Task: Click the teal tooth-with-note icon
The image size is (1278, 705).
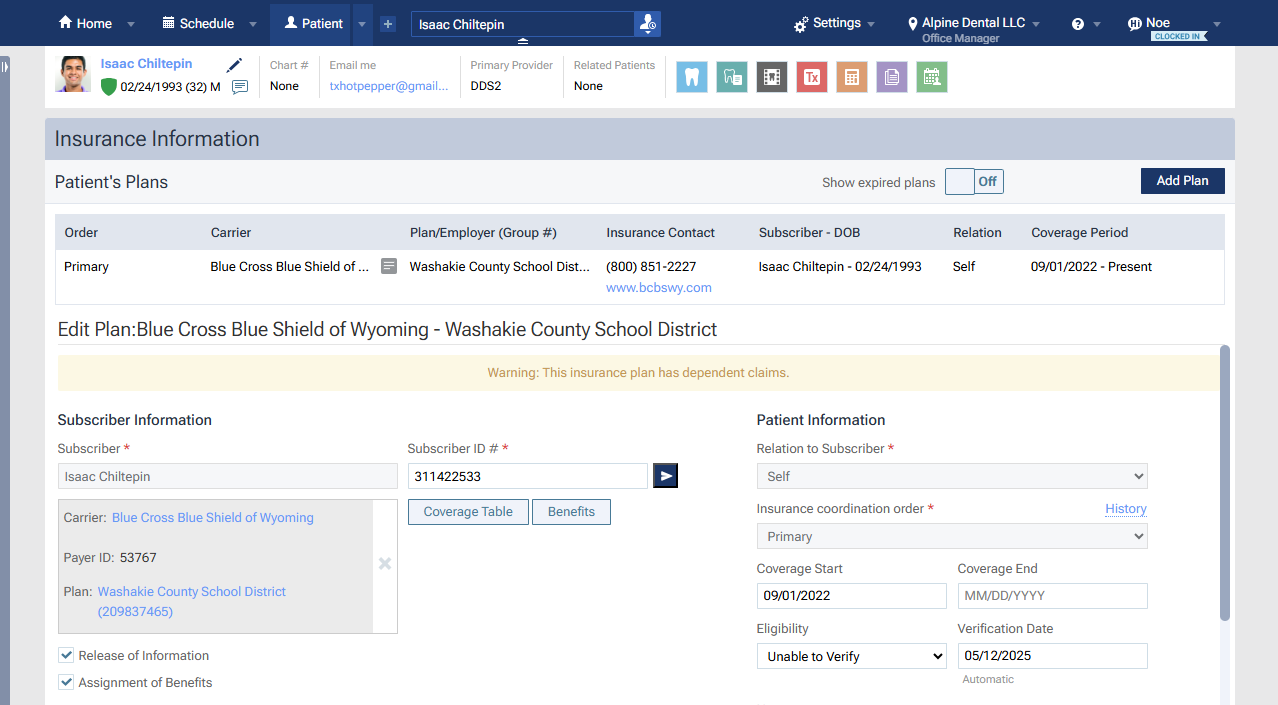Action: click(731, 77)
